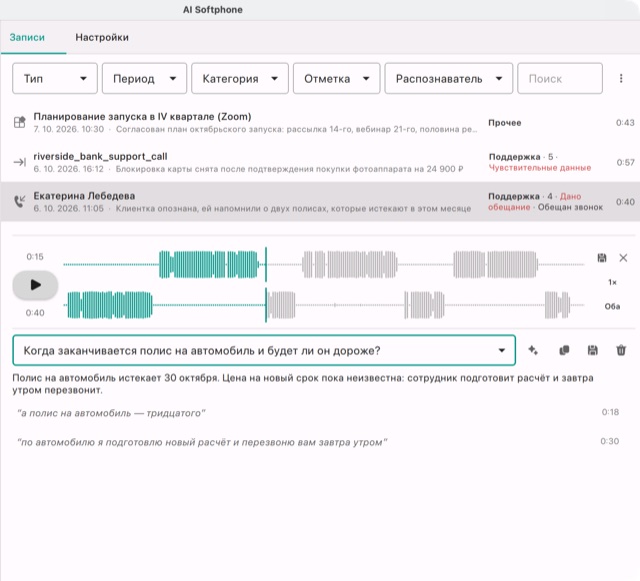Open the Категория filter dropdown
The height and width of the screenshot is (581, 640).
(x=240, y=78)
